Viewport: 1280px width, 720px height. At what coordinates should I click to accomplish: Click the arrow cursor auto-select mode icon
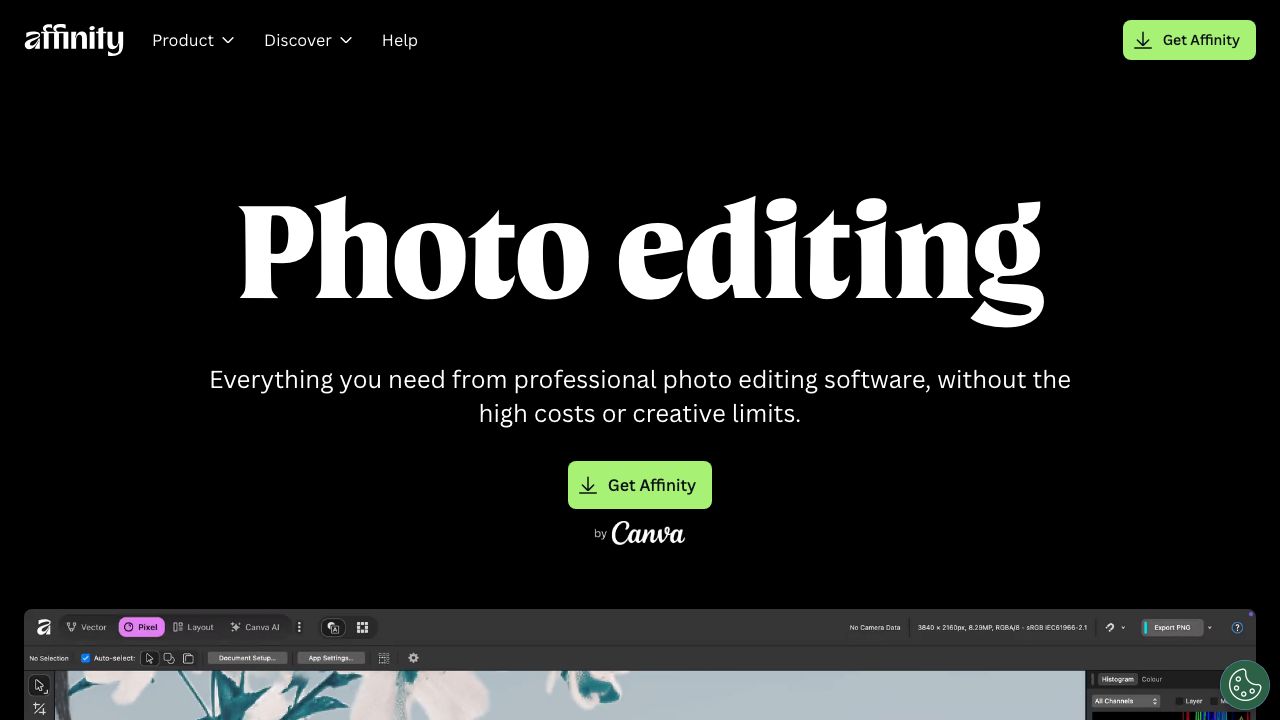pyautogui.click(x=149, y=658)
